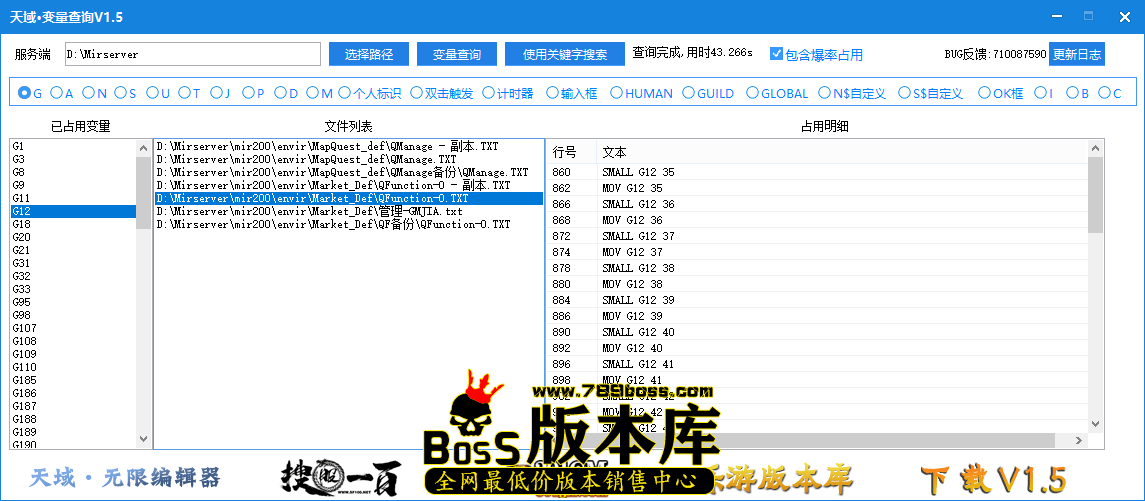Select the QManage备份\QManage.TXT file
The image size is (1145, 501).
348,172
